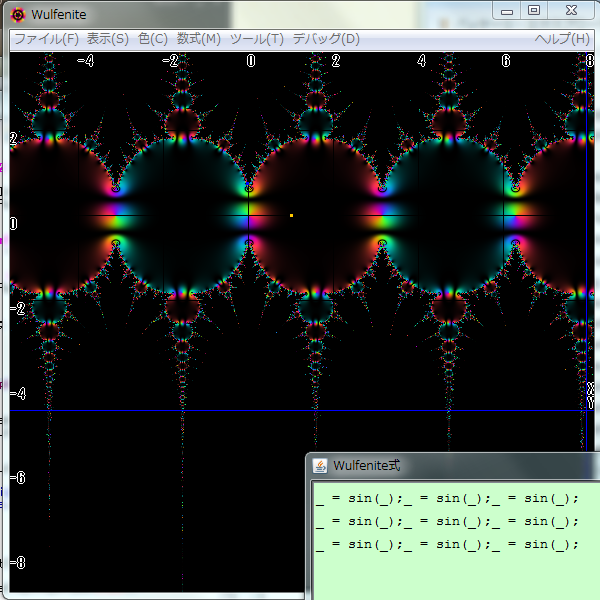
Task: Open the ヘルプ(H) help menu
Action: coord(561,39)
